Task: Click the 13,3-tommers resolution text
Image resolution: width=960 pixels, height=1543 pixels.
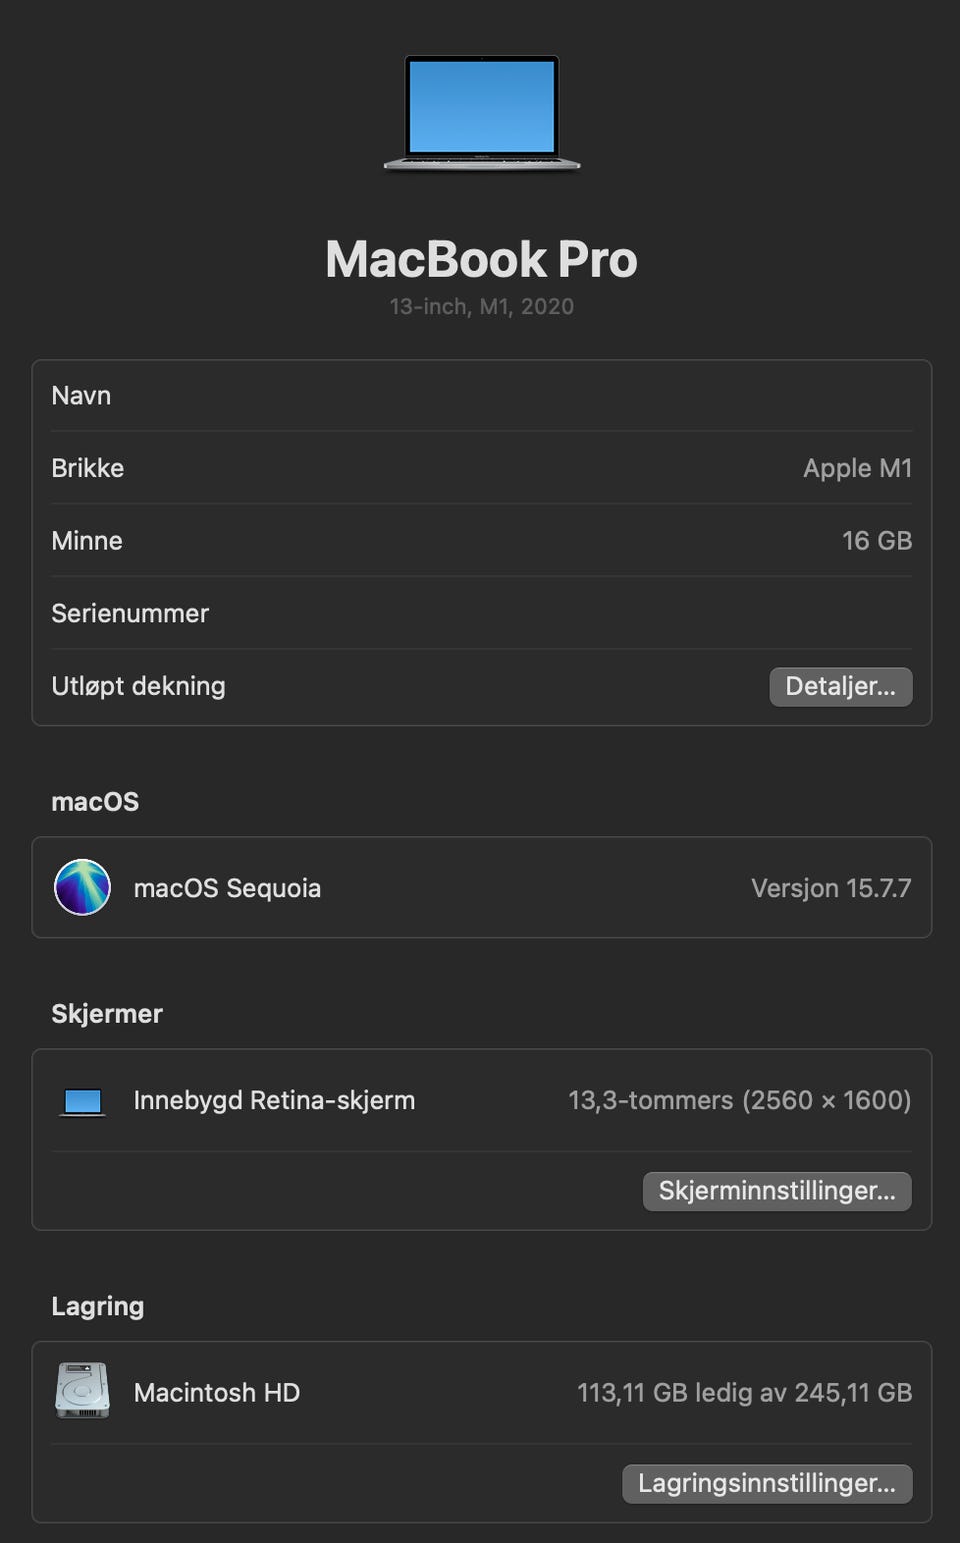Action: pos(739,1100)
